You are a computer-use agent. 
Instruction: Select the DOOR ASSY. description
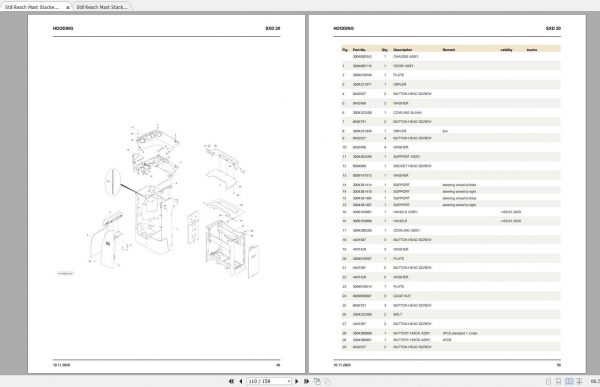[x=403, y=66]
